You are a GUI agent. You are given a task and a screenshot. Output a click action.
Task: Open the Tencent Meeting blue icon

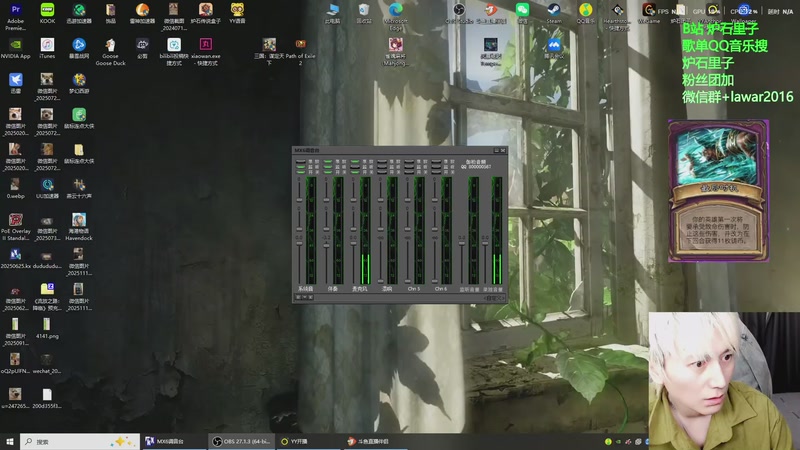pyautogui.click(x=554, y=48)
